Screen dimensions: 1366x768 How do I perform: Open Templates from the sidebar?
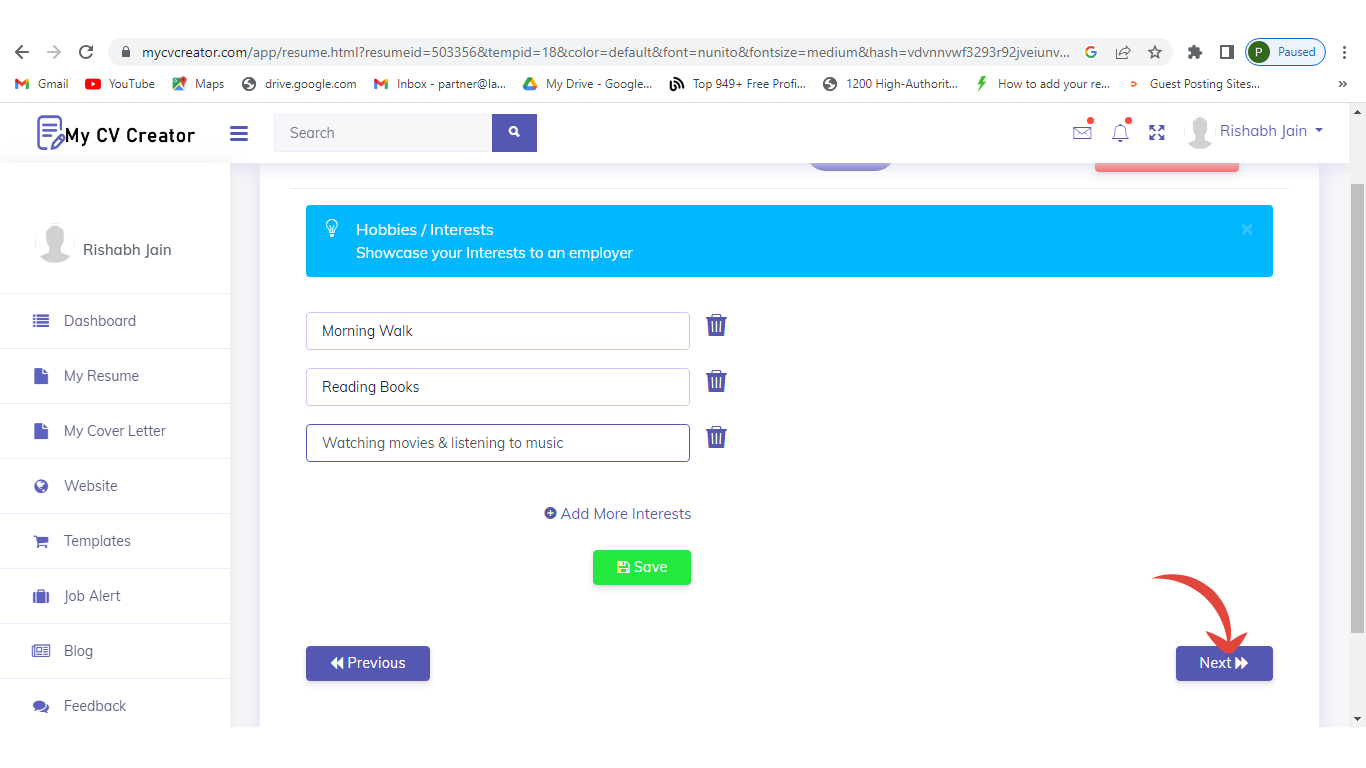click(97, 541)
